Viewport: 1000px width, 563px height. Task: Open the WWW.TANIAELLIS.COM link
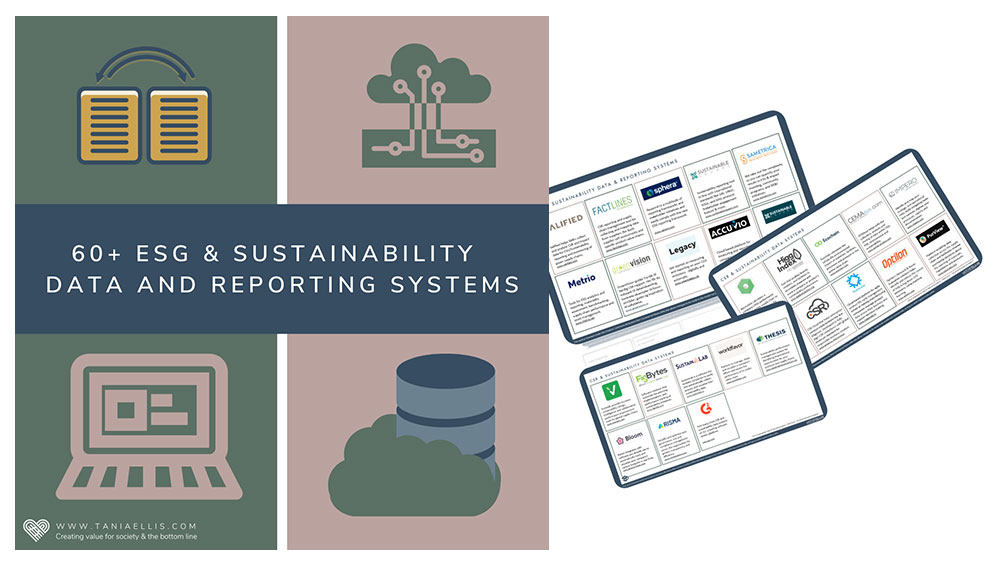[127, 526]
